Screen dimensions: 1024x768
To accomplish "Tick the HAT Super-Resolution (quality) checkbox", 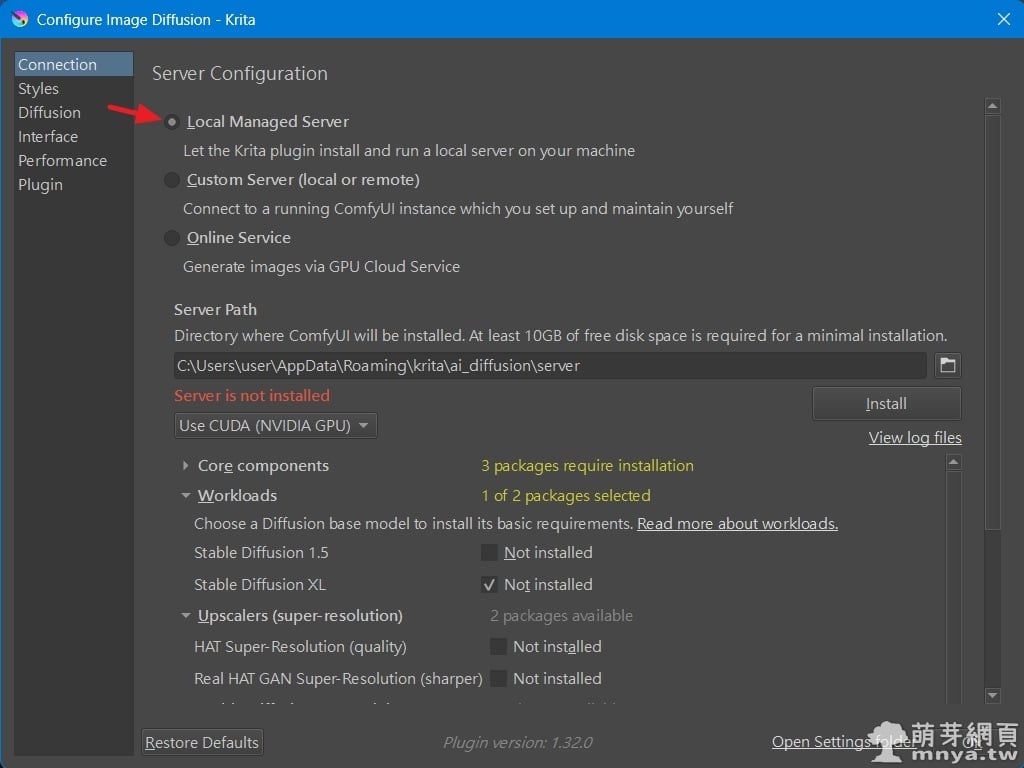I will click(x=498, y=647).
